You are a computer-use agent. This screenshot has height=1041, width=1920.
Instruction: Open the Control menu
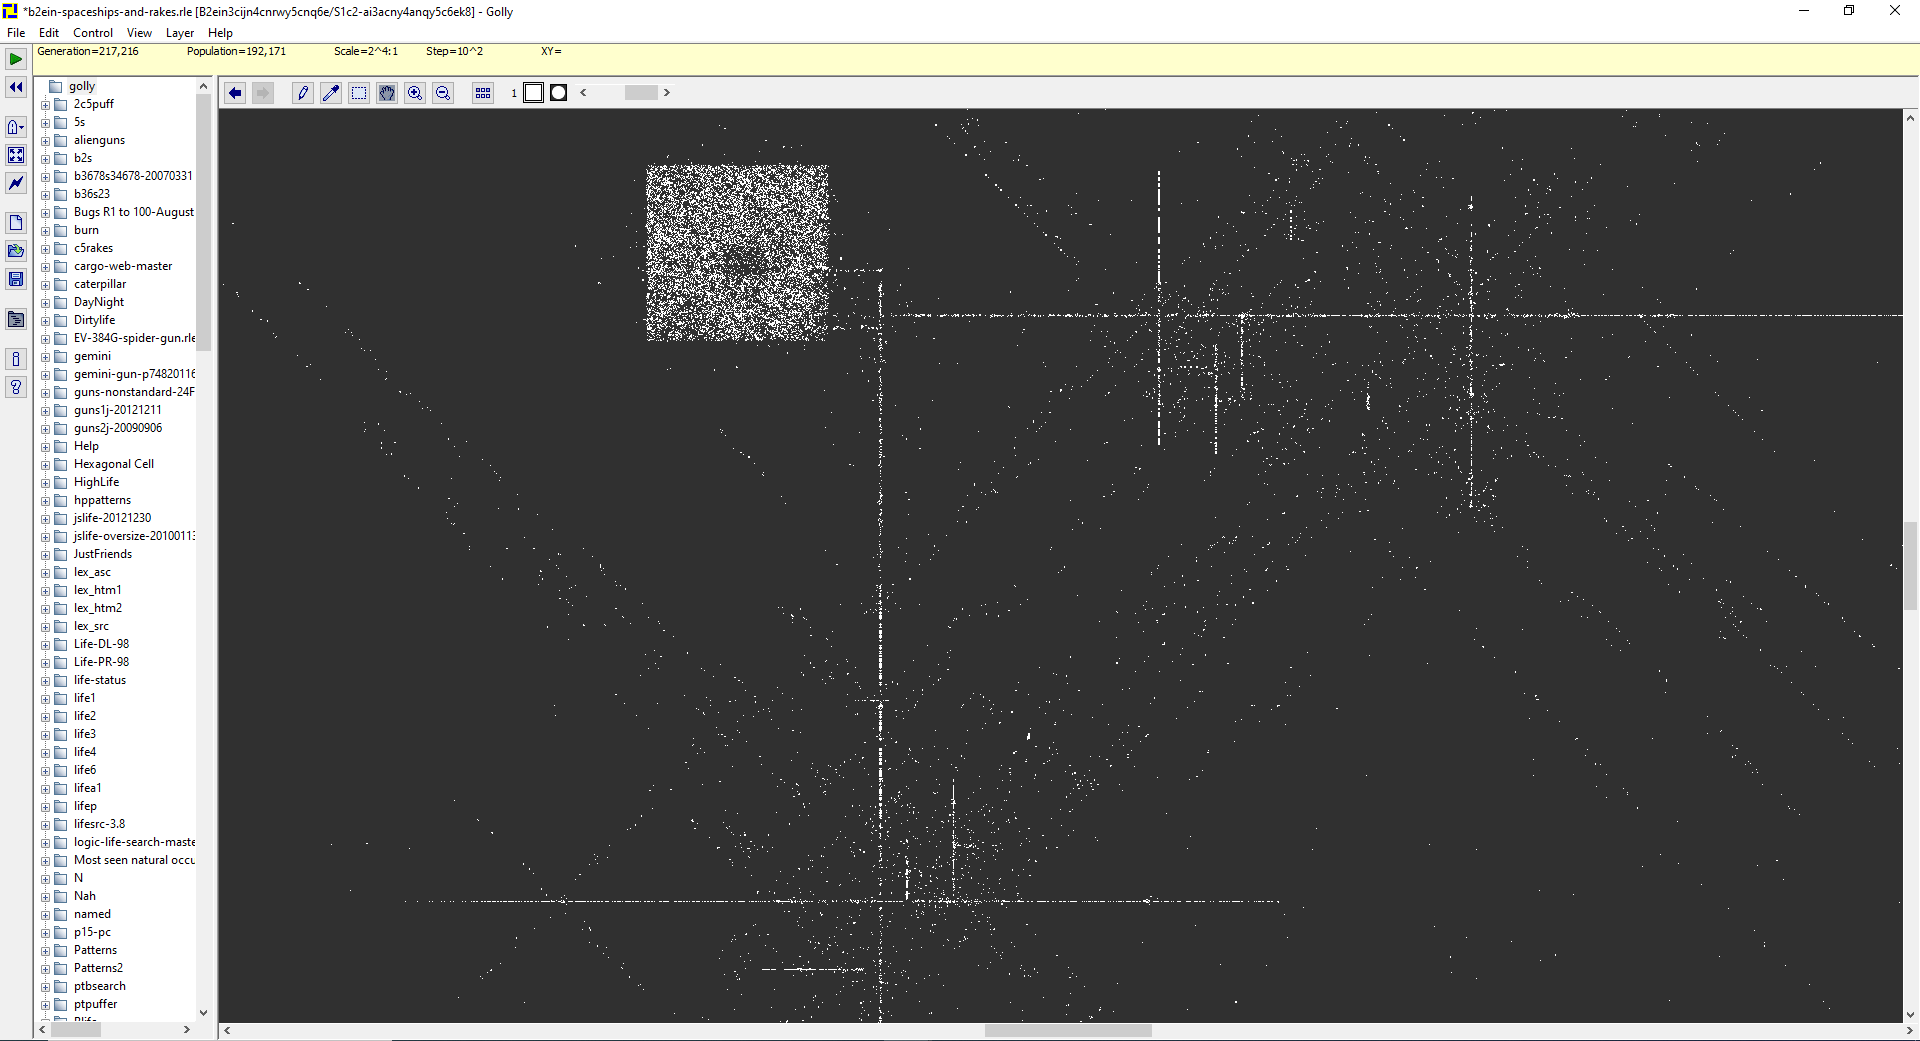(93, 33)
